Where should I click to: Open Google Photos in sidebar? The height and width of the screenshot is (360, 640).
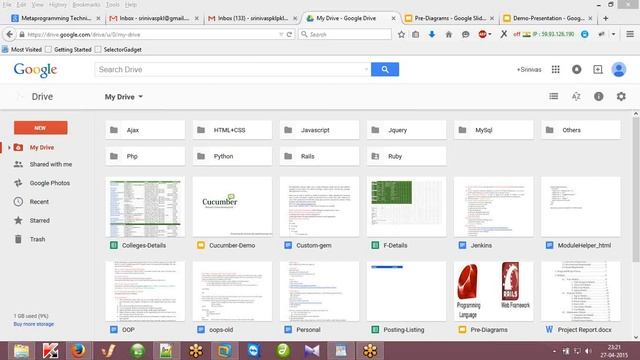coord(49,183)
